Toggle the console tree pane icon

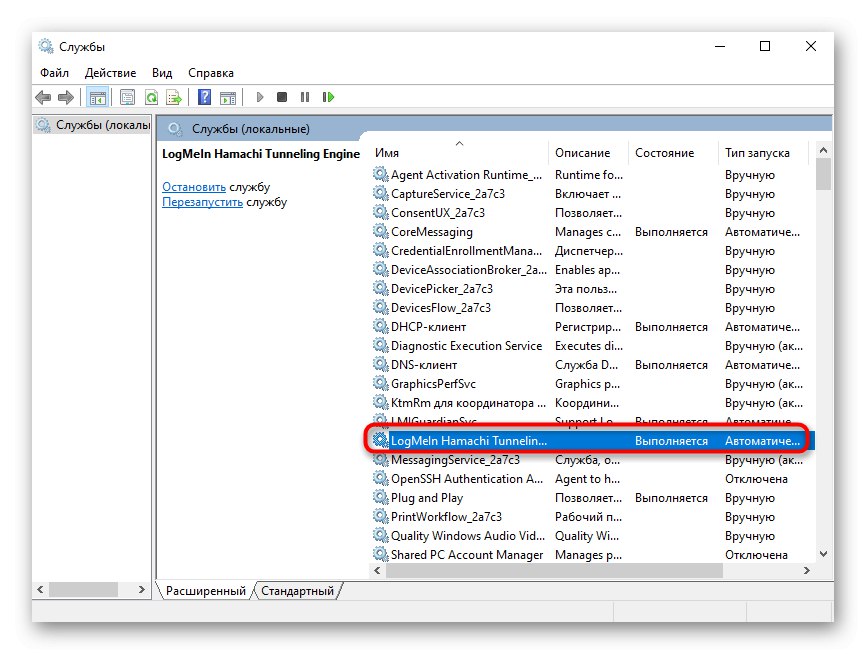[x=98, y=97]
